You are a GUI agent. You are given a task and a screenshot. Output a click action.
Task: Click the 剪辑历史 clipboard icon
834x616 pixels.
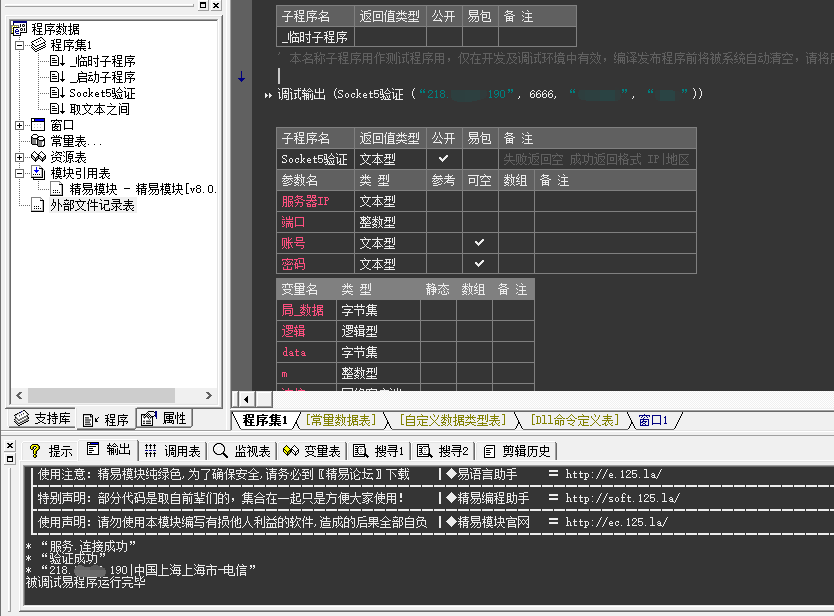click(489, 452)
